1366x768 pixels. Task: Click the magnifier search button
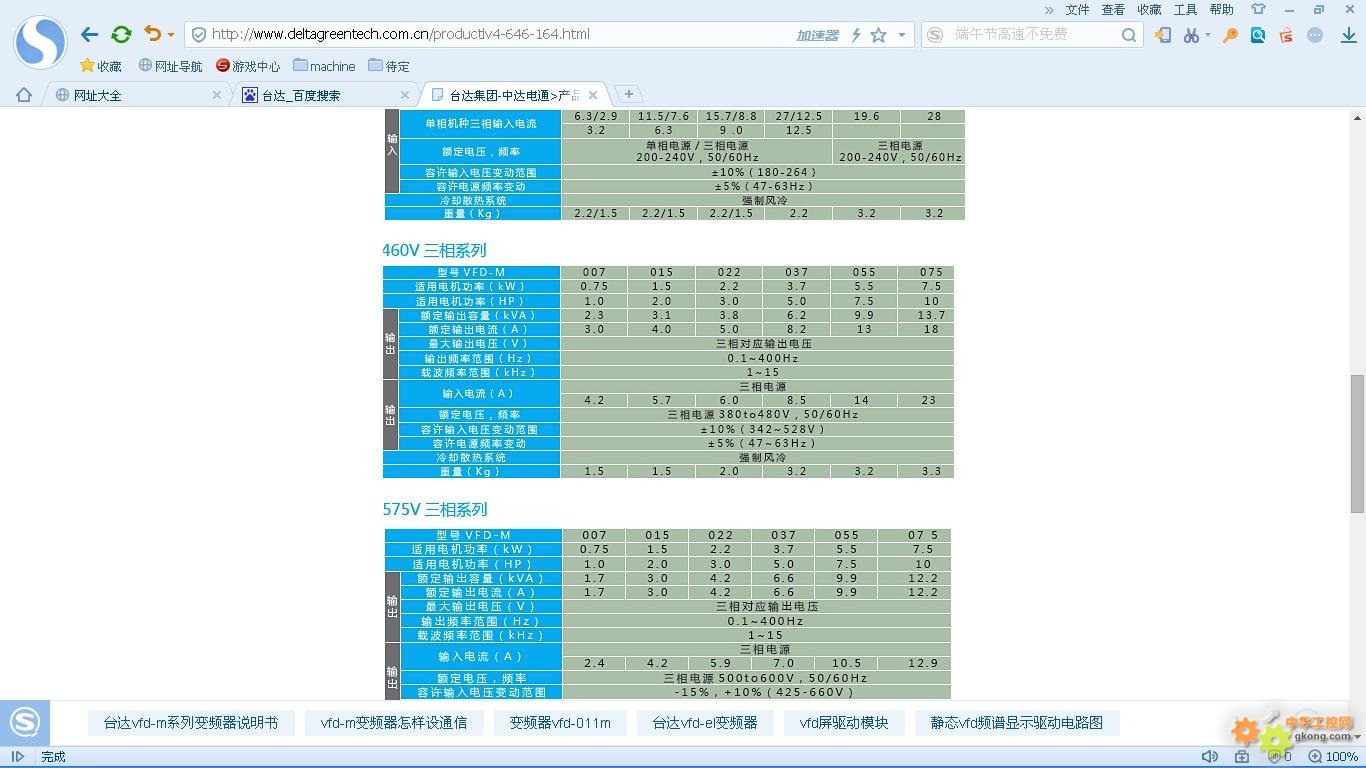pos(1129,35)
